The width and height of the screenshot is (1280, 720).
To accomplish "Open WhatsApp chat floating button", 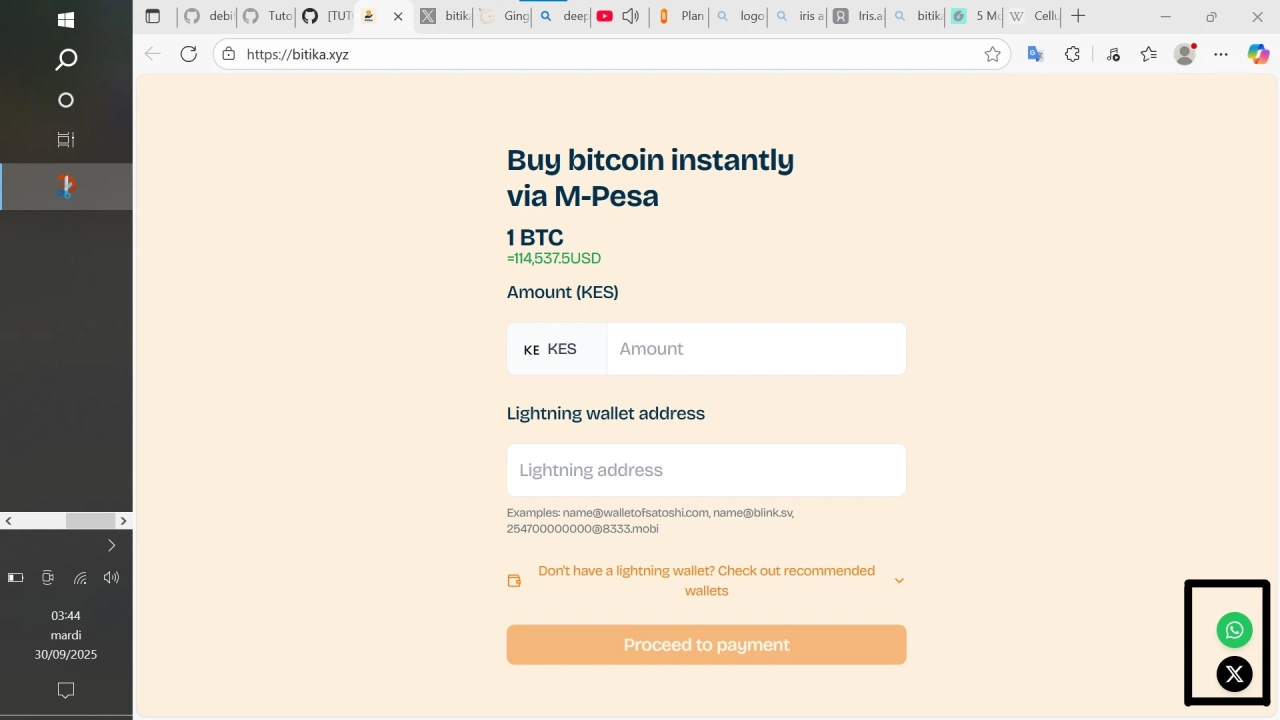I will coord(1234,630).
